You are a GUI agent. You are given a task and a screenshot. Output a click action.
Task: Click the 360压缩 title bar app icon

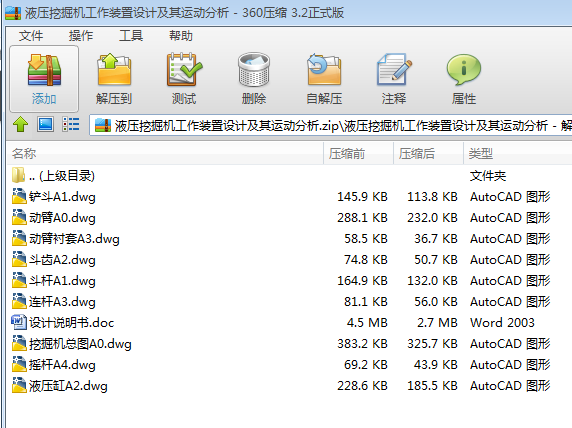[x=13, y=13]
